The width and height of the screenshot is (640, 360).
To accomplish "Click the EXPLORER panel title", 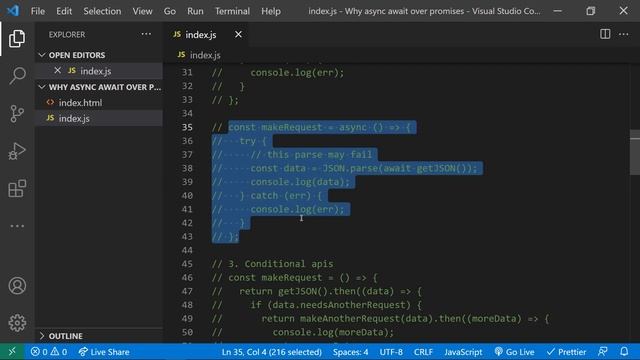I will point(67,35).
